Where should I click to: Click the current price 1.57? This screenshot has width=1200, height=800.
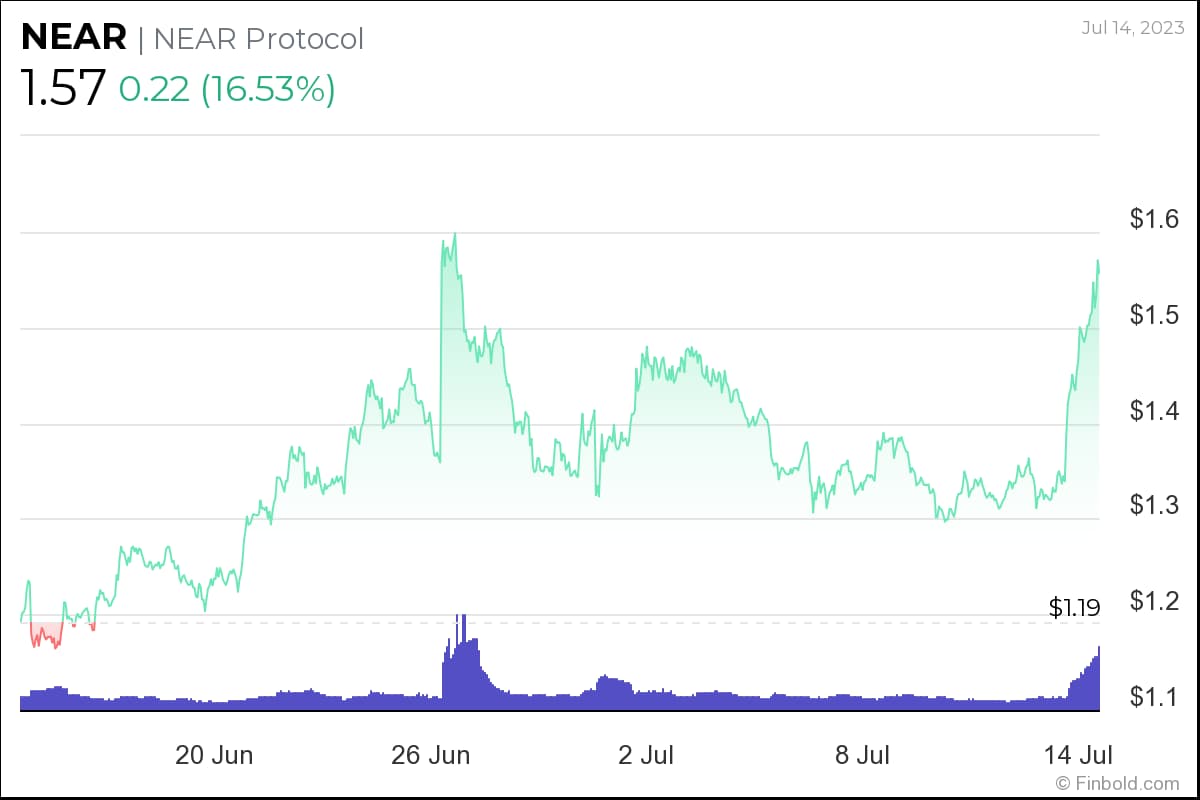62,88
